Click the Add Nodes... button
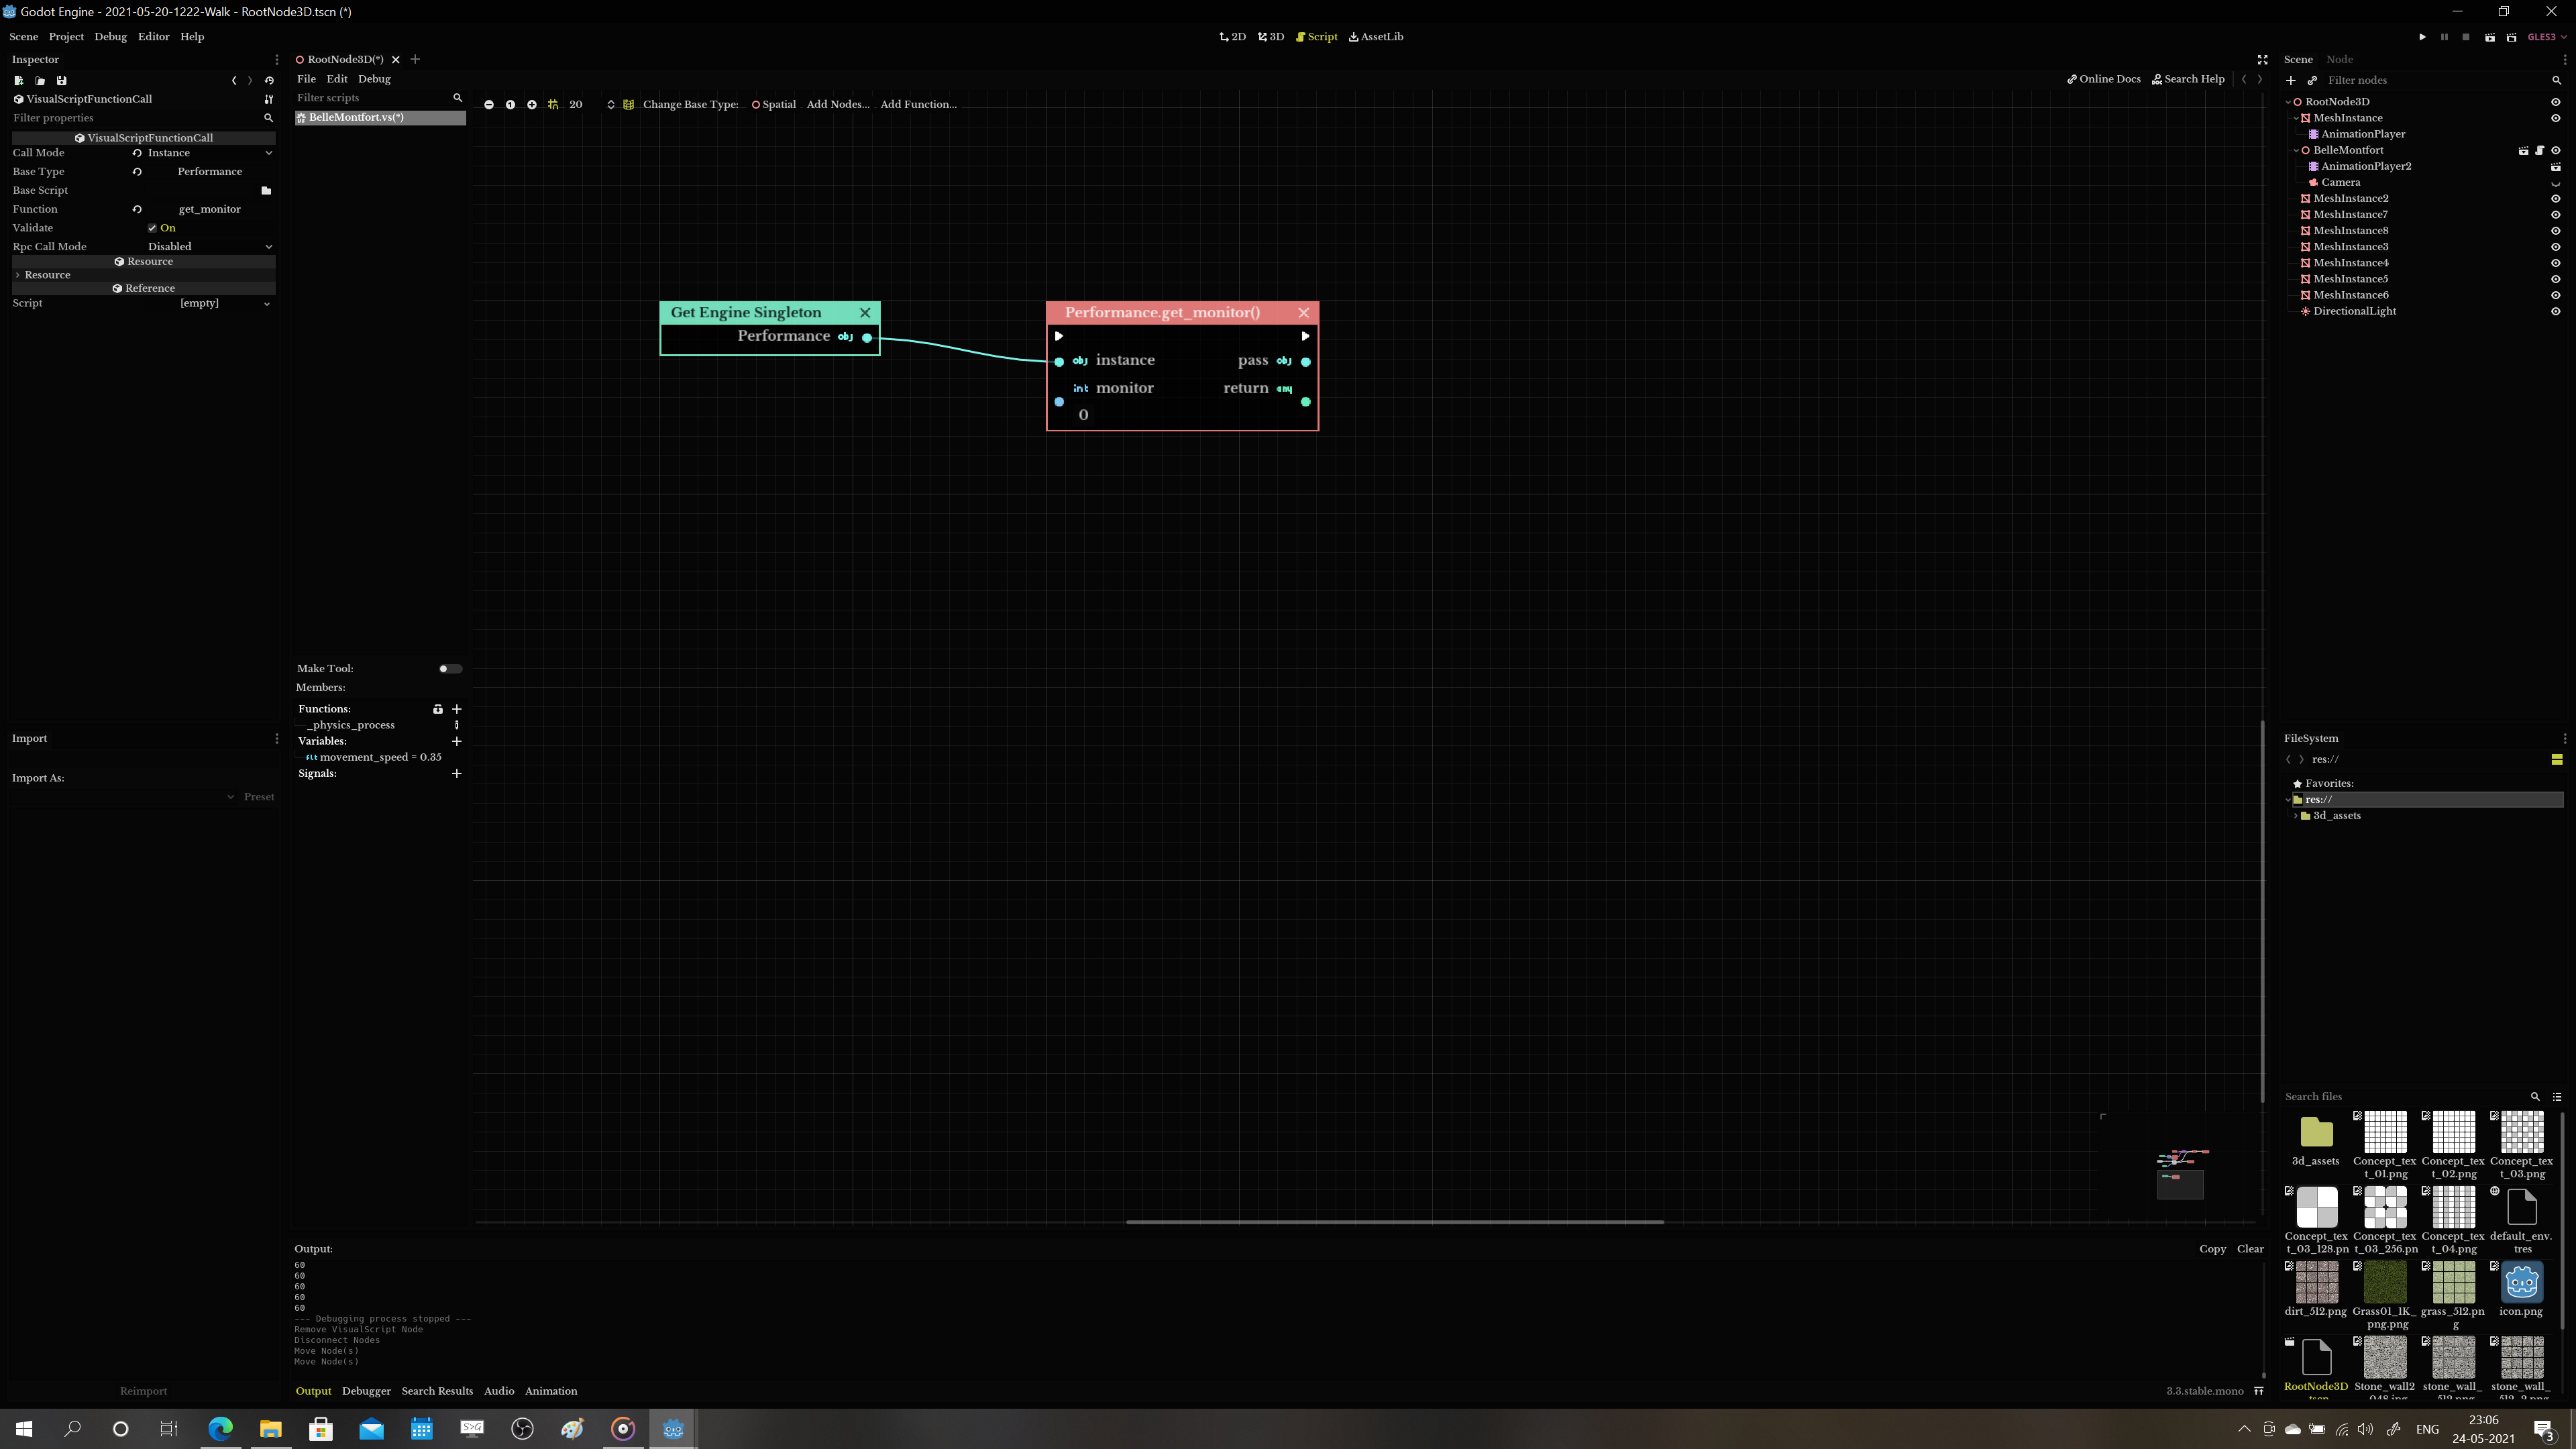Image resolution: width=2576 pixels, height=1449 pixels. point(838,104)
